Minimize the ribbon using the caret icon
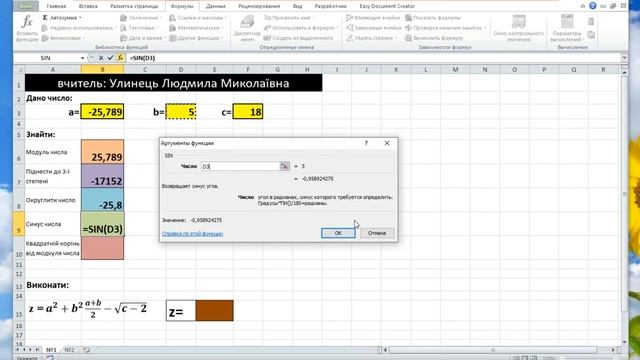640x360 pixels. 582,6
